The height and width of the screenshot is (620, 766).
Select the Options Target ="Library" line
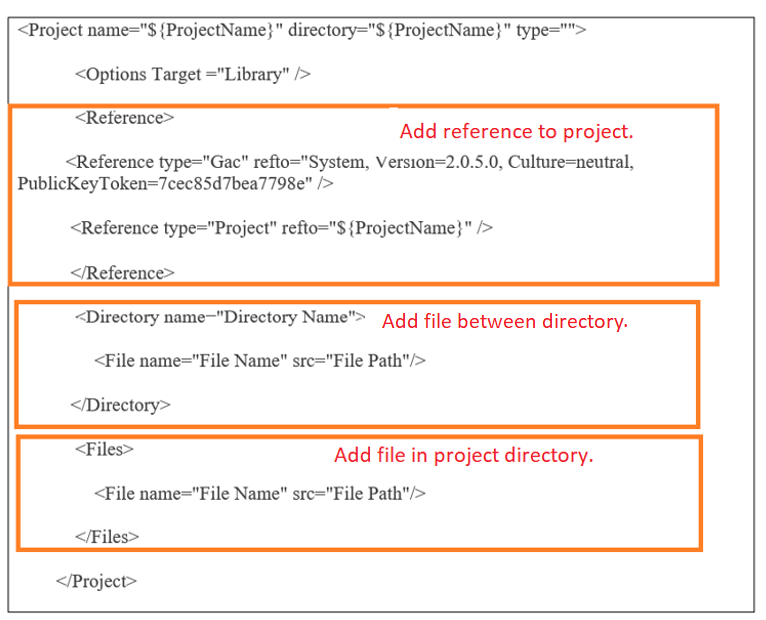[192, 75]
